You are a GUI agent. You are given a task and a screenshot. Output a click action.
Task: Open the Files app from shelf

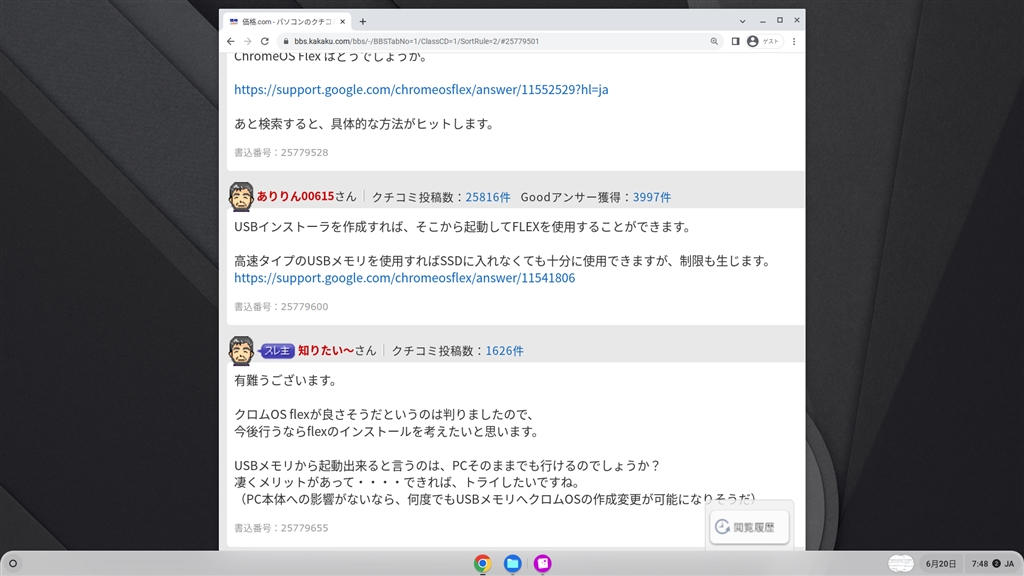click(513, 563)
